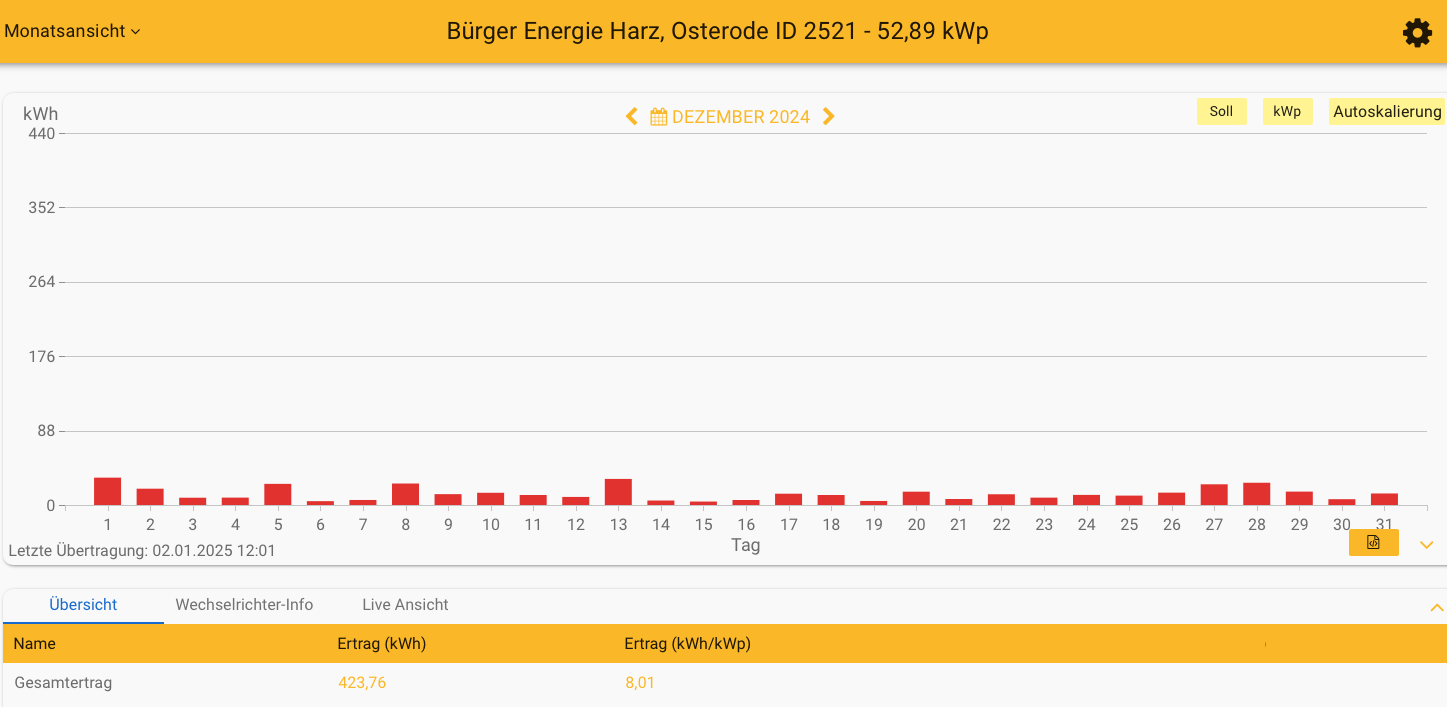
Task: Toggle the Soll overlay
Action: [x=1221, y=111]
